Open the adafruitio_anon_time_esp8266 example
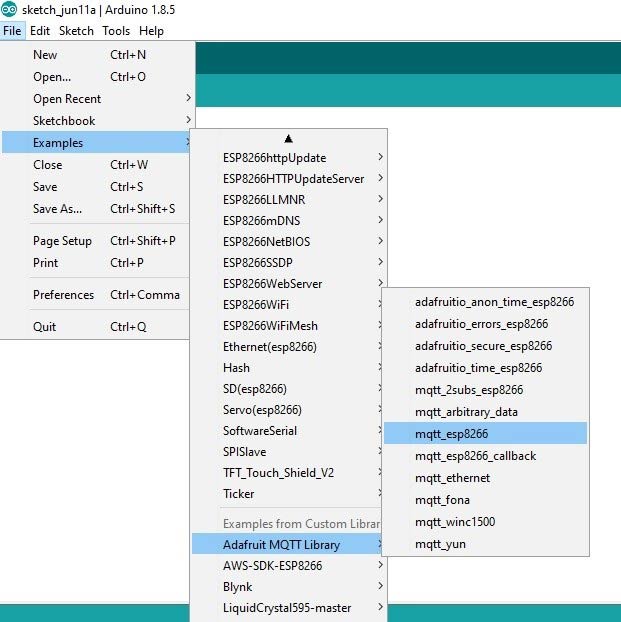 [x=485, y=302]
